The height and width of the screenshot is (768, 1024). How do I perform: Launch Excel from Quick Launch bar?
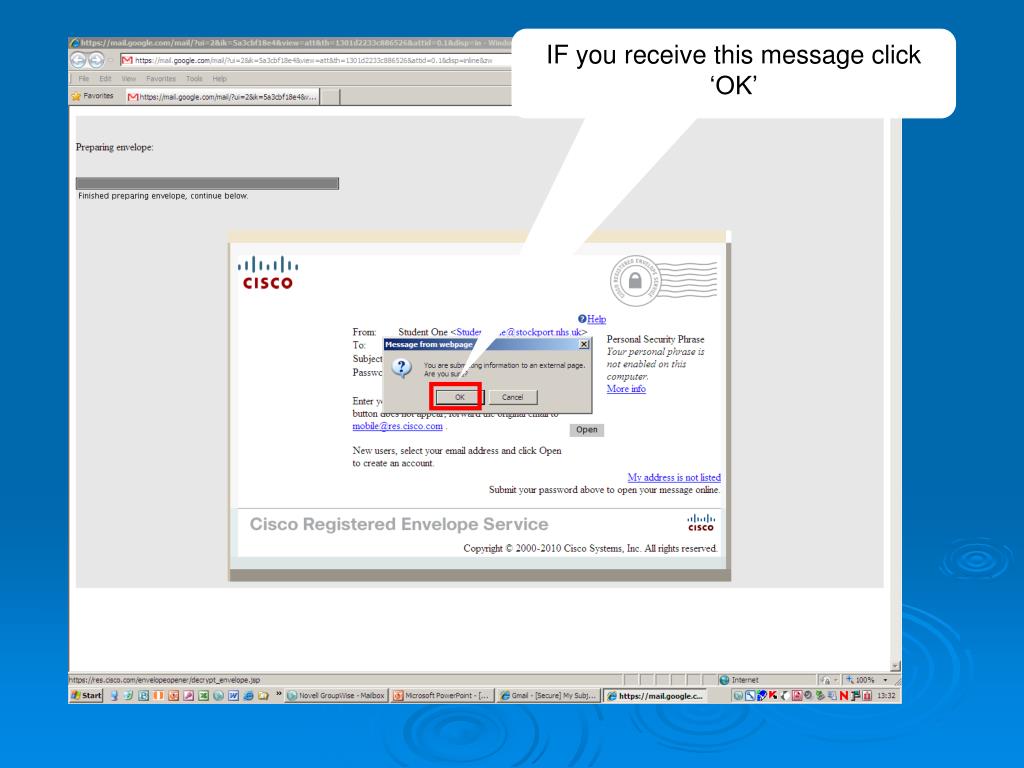[203, 696]
